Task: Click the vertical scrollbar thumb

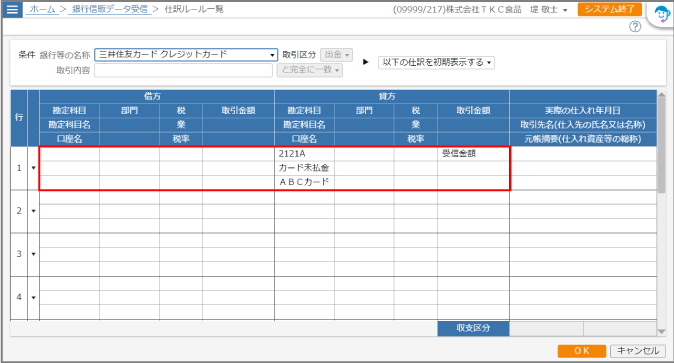Action: 662,144
